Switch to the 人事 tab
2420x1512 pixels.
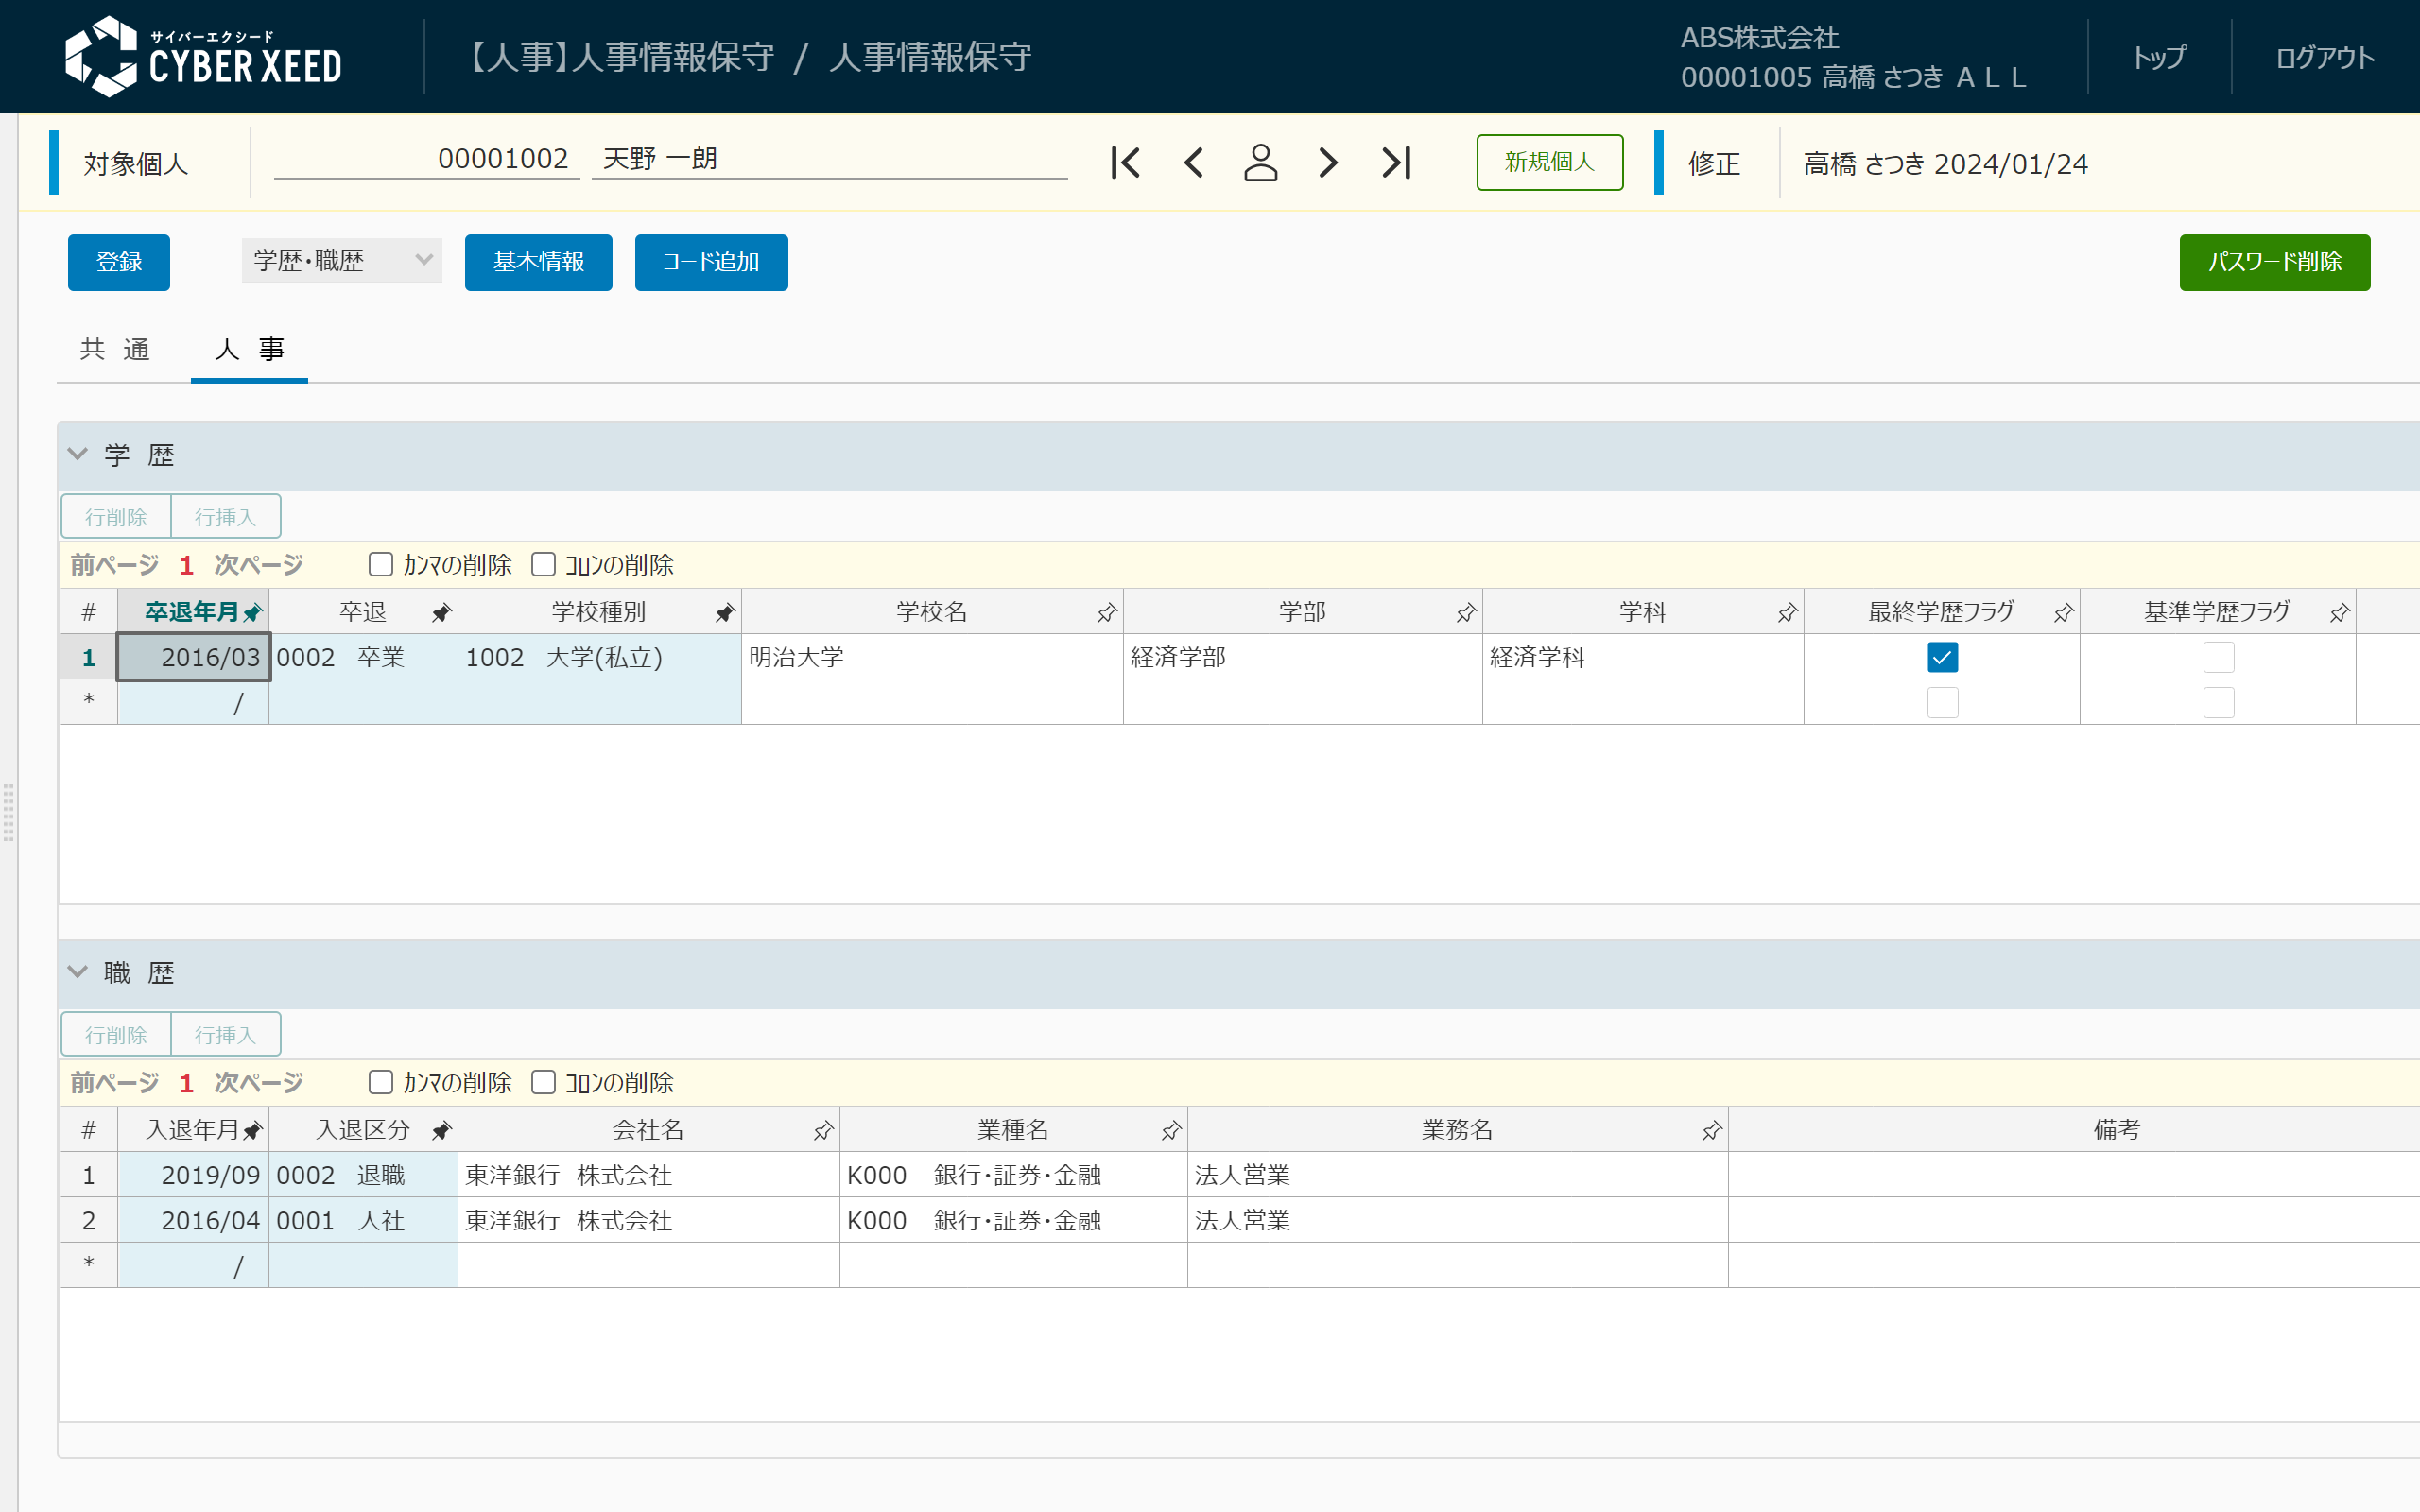(x=249, y=349)
